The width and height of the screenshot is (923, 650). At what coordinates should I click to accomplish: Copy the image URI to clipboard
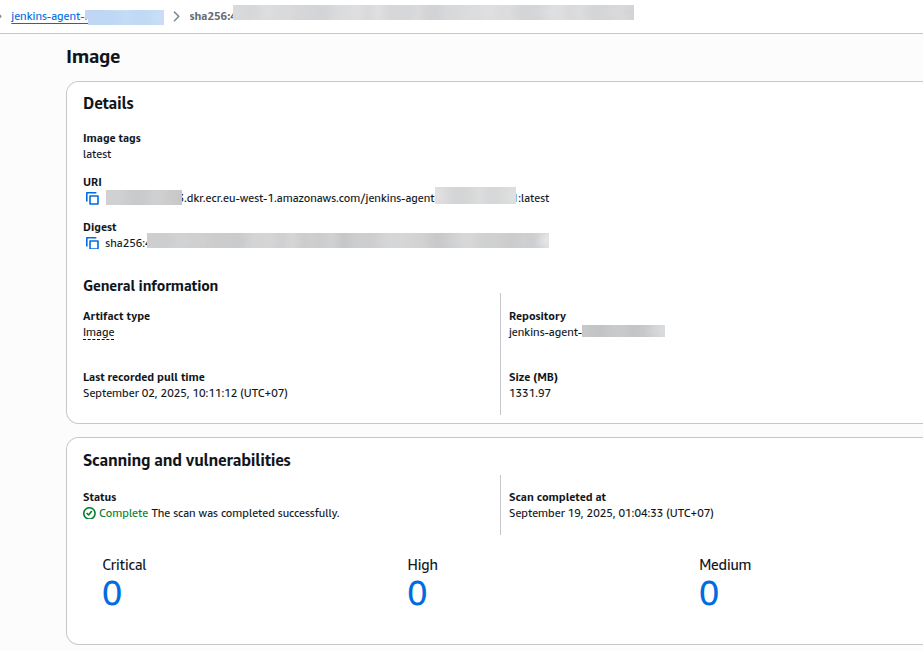coord(92,198)
